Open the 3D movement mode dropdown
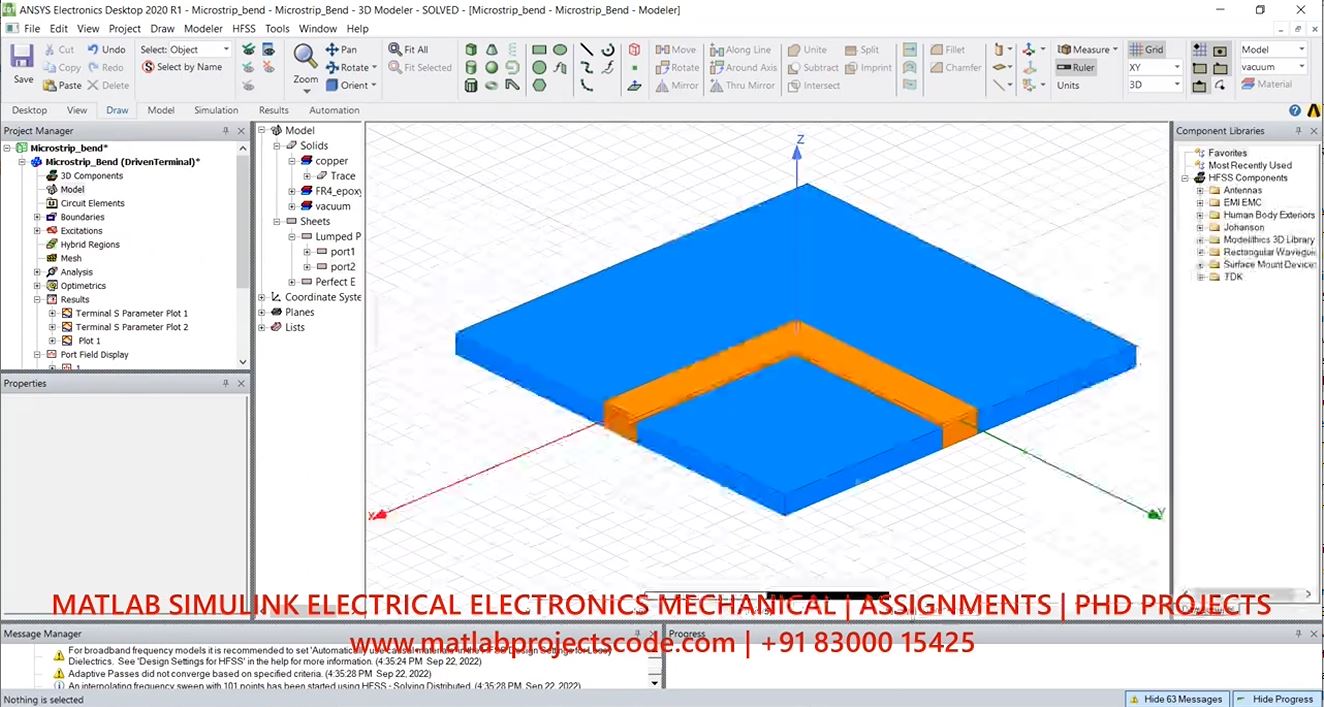Screen dimensions: 1324x707 click(1176, 85)
